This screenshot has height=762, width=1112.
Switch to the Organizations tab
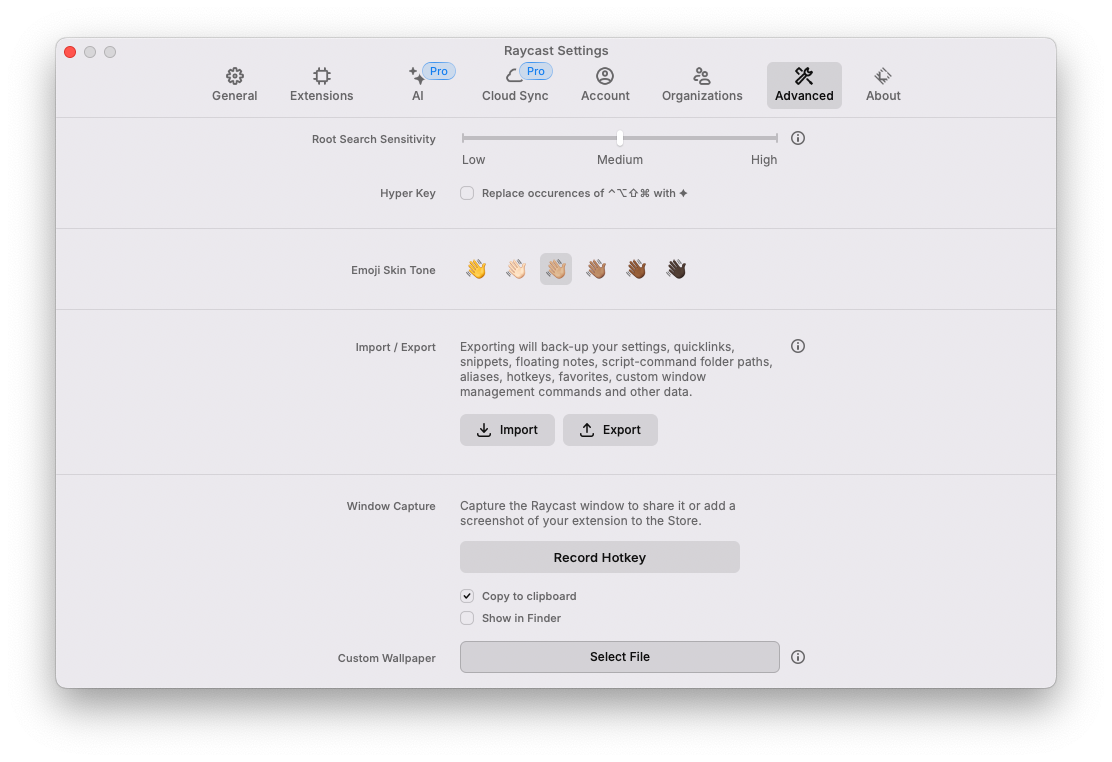tap(702, 85)
